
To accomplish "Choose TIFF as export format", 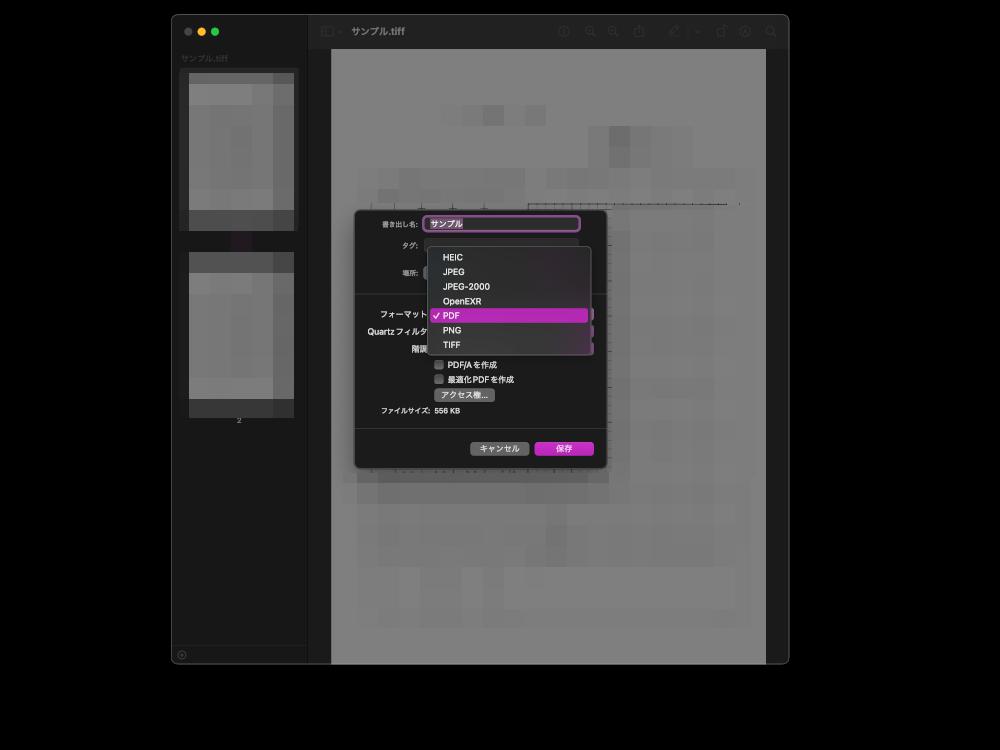I will (x=509, y=345).
